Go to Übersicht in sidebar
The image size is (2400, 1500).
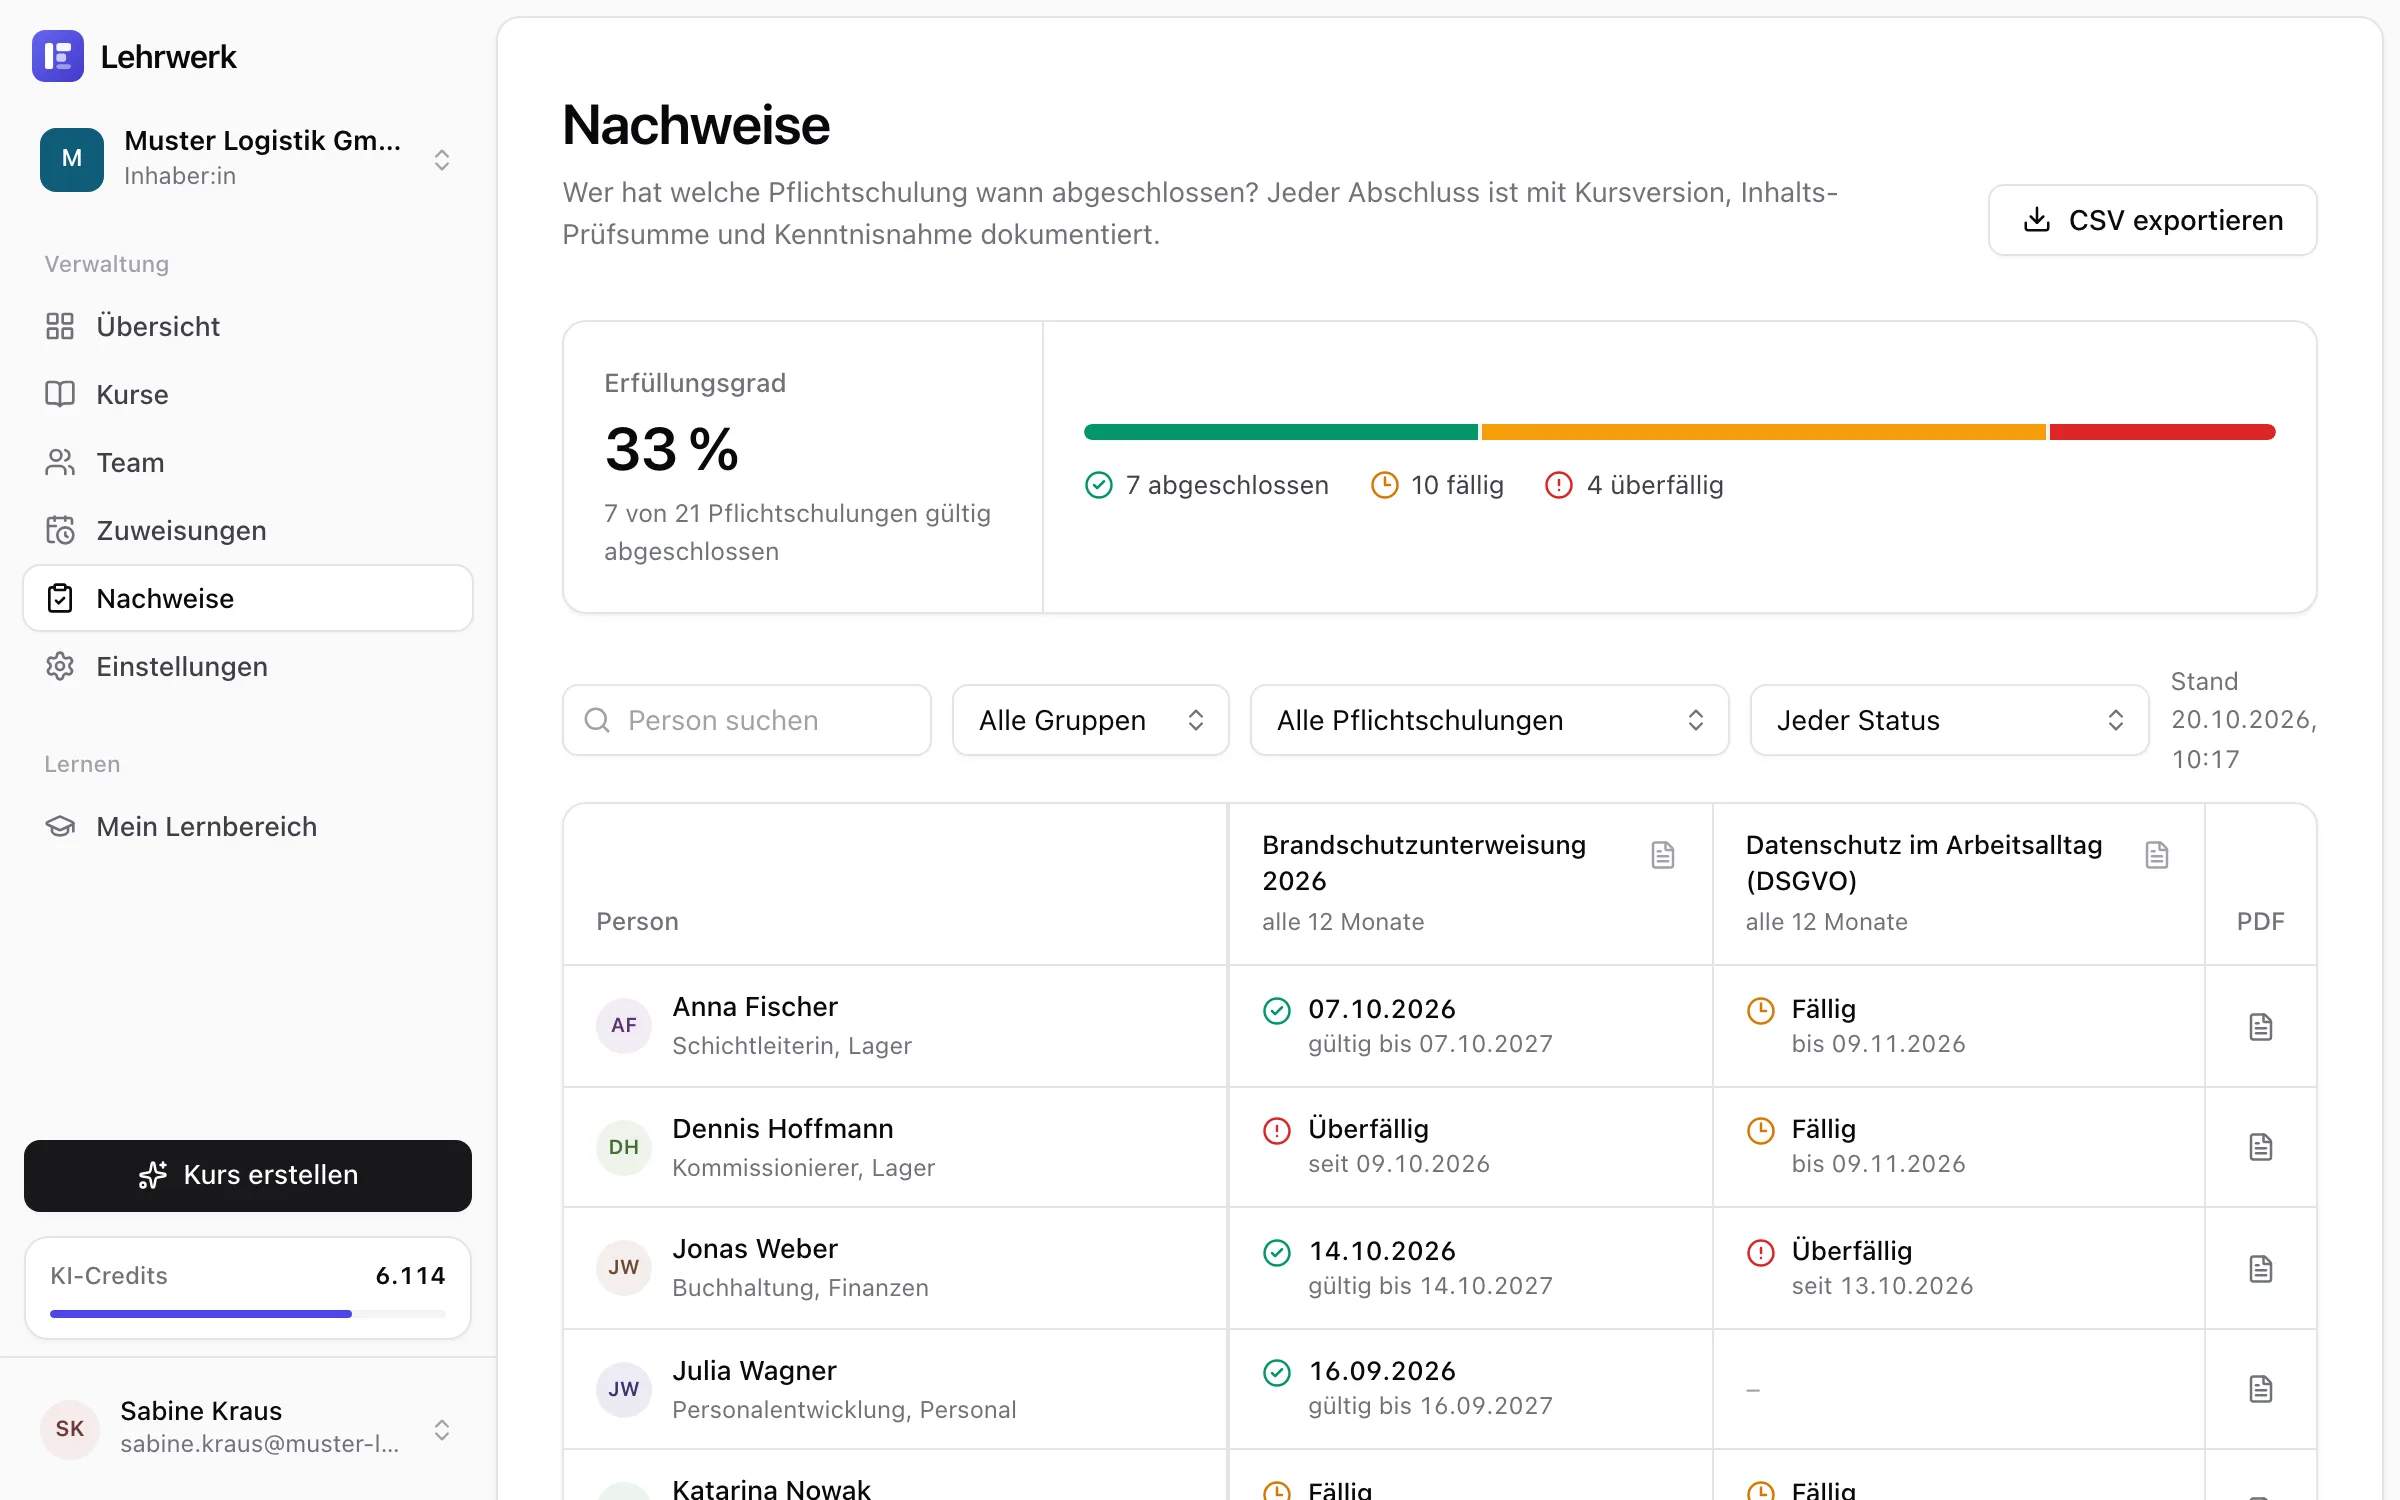point(247,326)
